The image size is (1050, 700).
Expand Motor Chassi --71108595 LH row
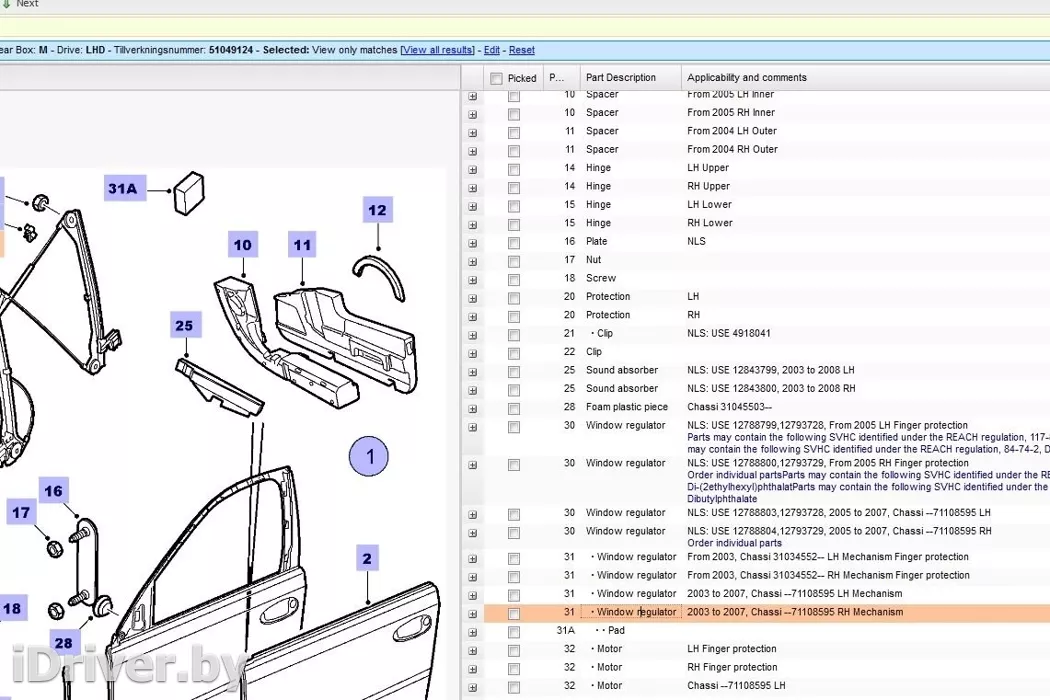(473, 687)
